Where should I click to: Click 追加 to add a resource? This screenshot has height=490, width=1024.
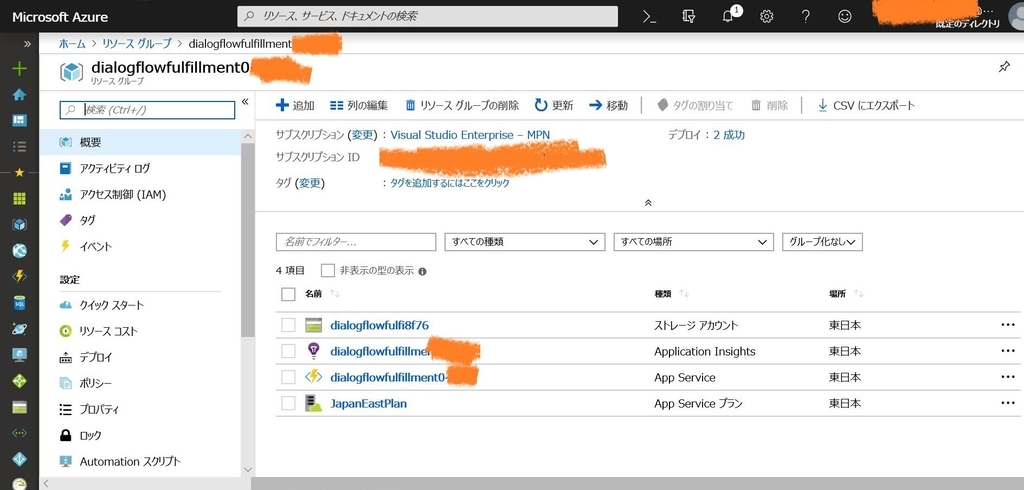(x=295, y=105)
